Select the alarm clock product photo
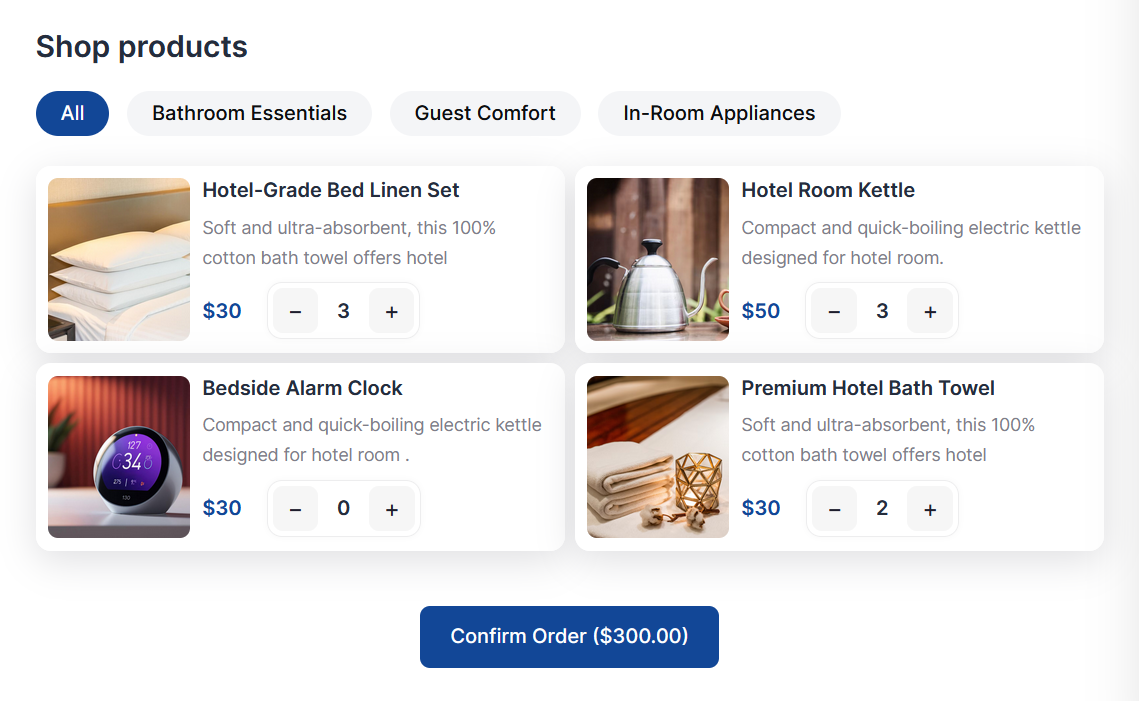The height and width of the screenshot is (701, 1140). [x=119, y=457]
